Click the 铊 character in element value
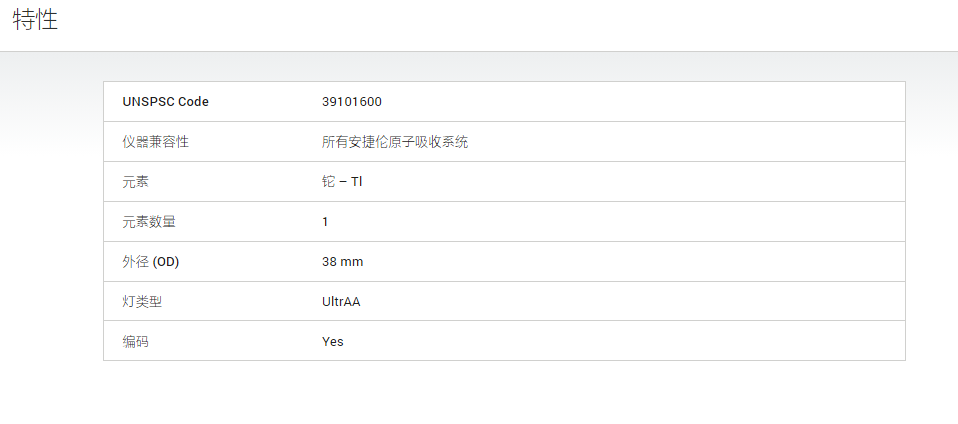This screenshot has width=958, height=424. point(329,182)
